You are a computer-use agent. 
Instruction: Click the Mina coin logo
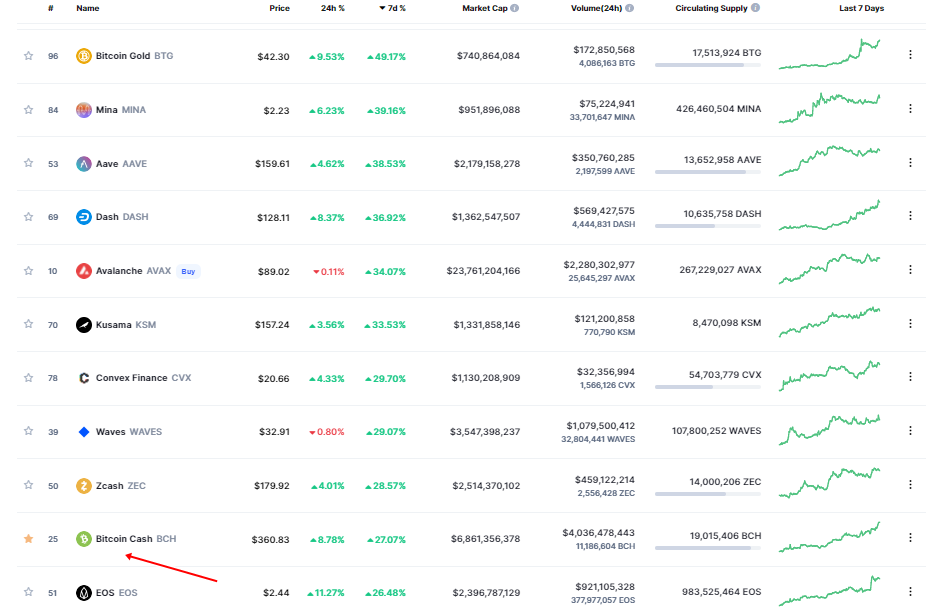pos(84,110)
